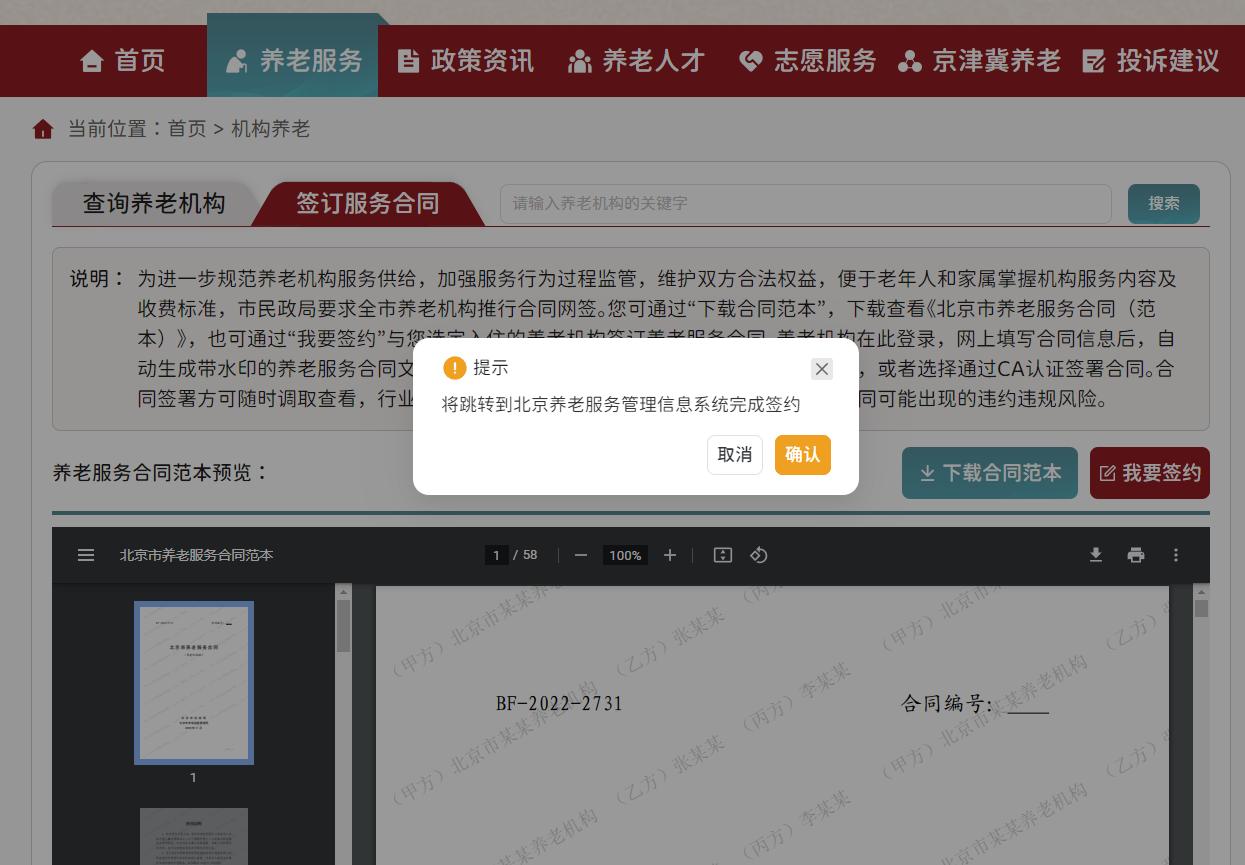Confirm the redirect with the 确认 button
This screenshot has width=1245, height=865.
(802, 455)
